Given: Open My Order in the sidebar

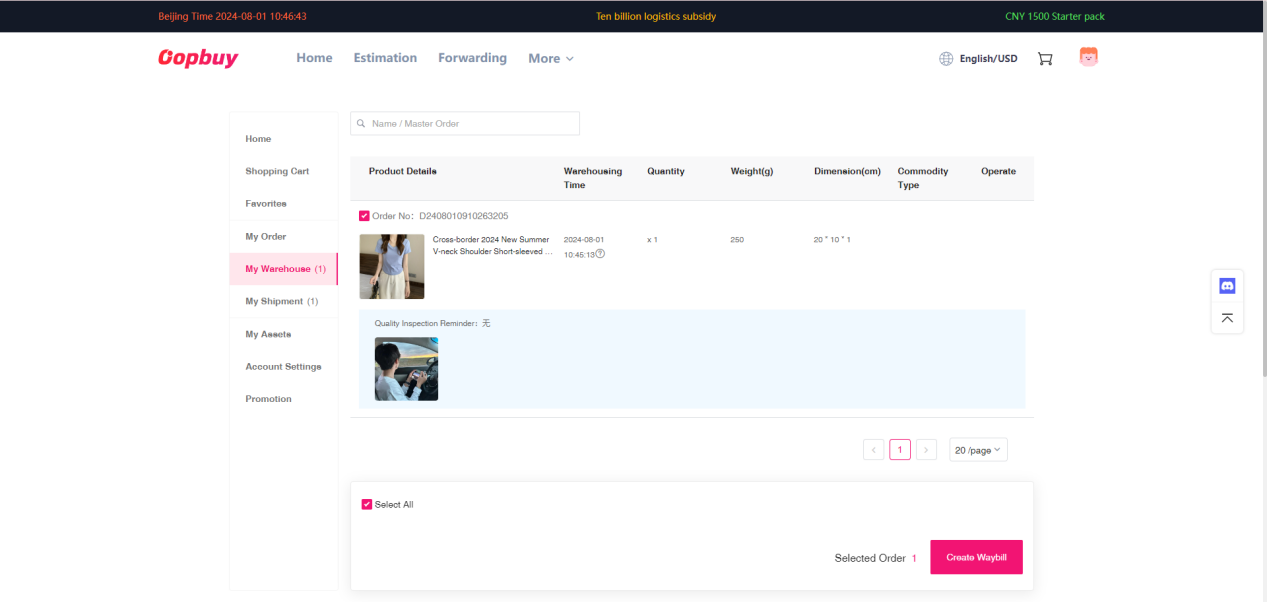Looking at the screenshot, I should 266,236.
